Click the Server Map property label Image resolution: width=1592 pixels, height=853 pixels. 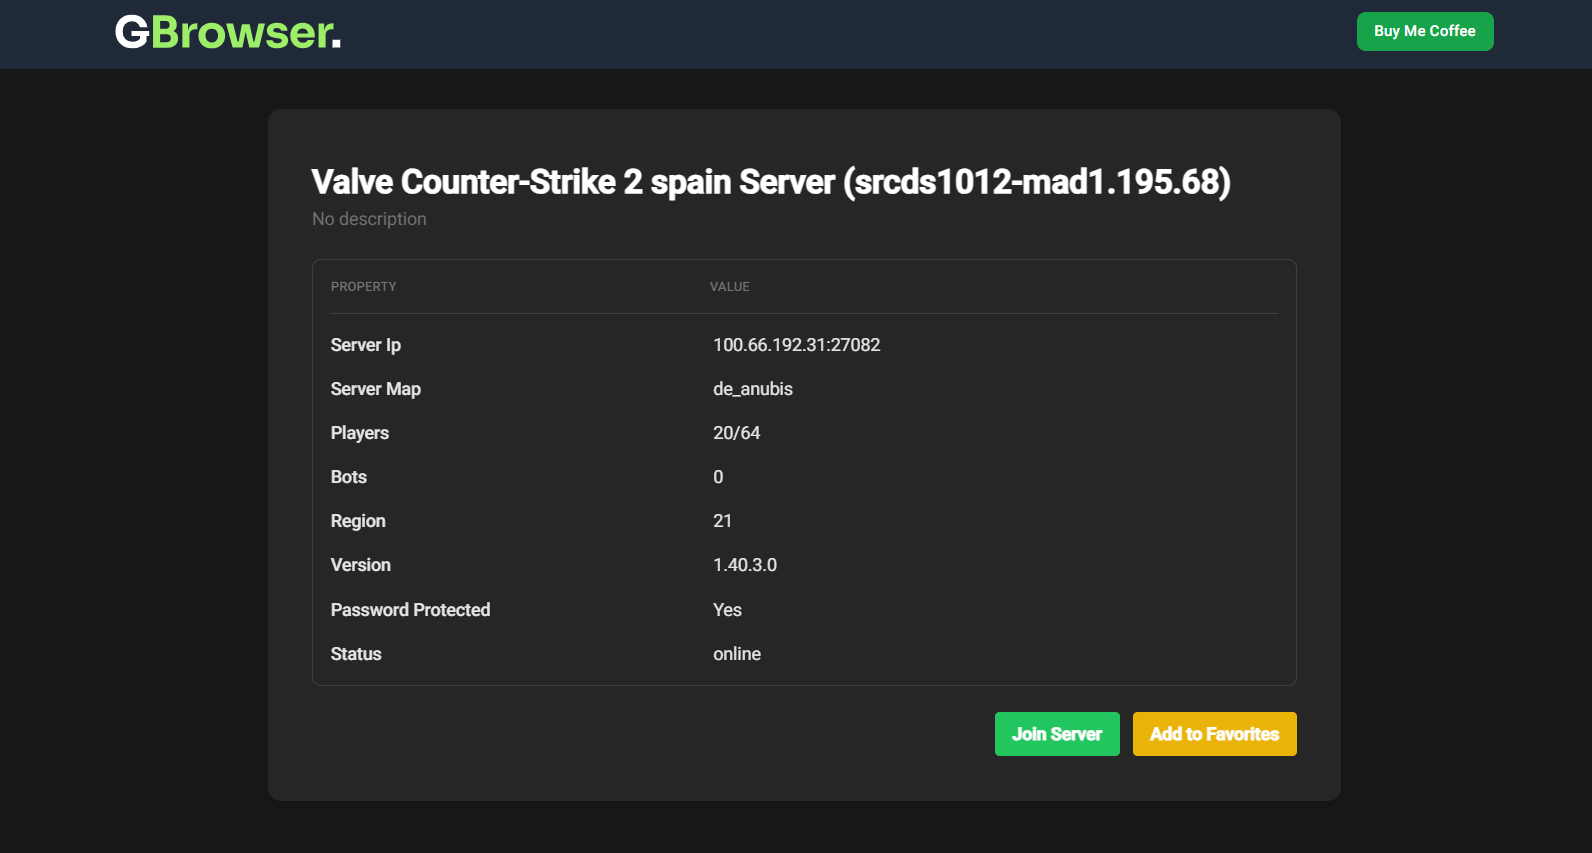376,389
